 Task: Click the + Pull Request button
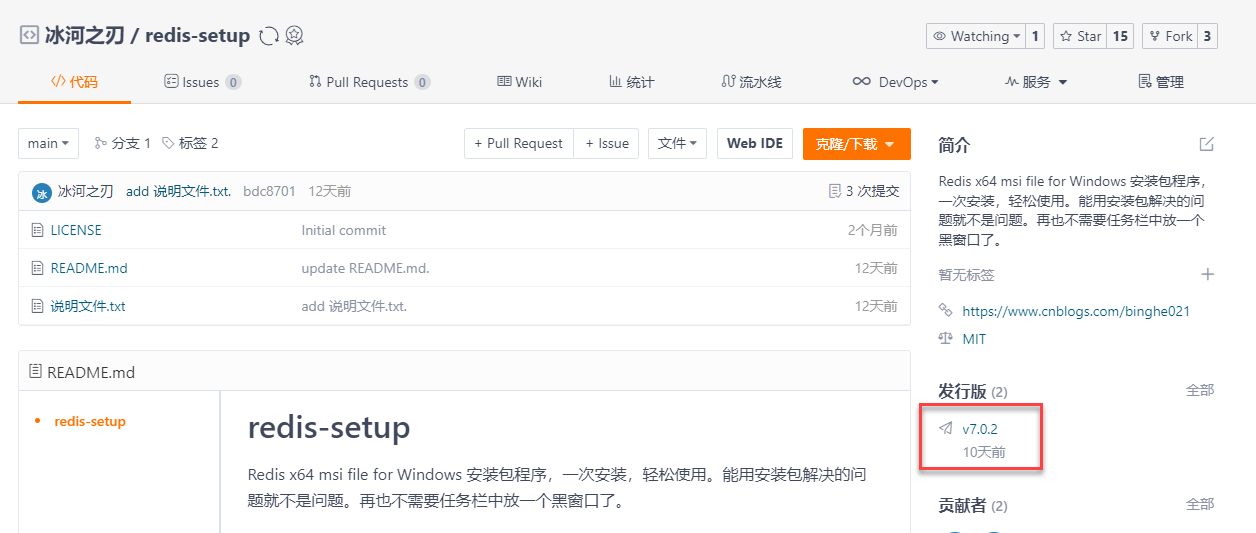[x=519, y=143]
